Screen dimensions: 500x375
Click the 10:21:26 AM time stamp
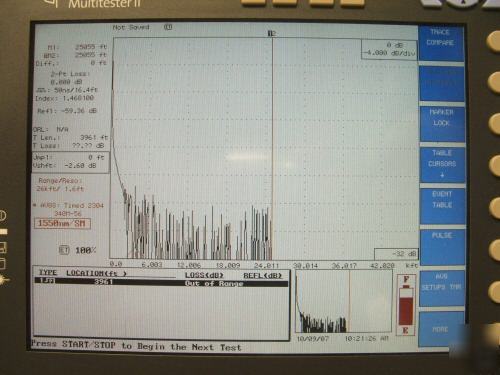click(367, 339)
